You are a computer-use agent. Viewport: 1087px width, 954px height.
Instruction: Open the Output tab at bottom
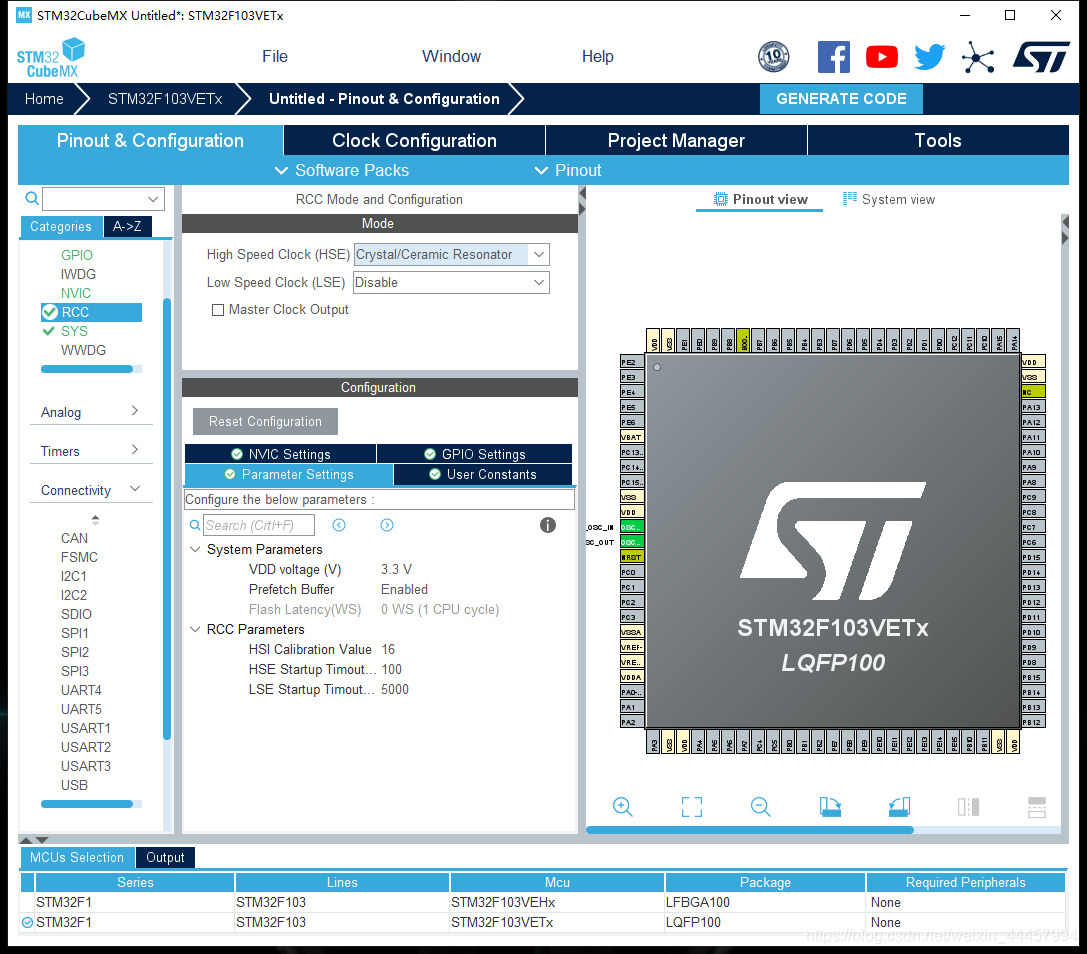pyautogui.click(x=165, y=858)
